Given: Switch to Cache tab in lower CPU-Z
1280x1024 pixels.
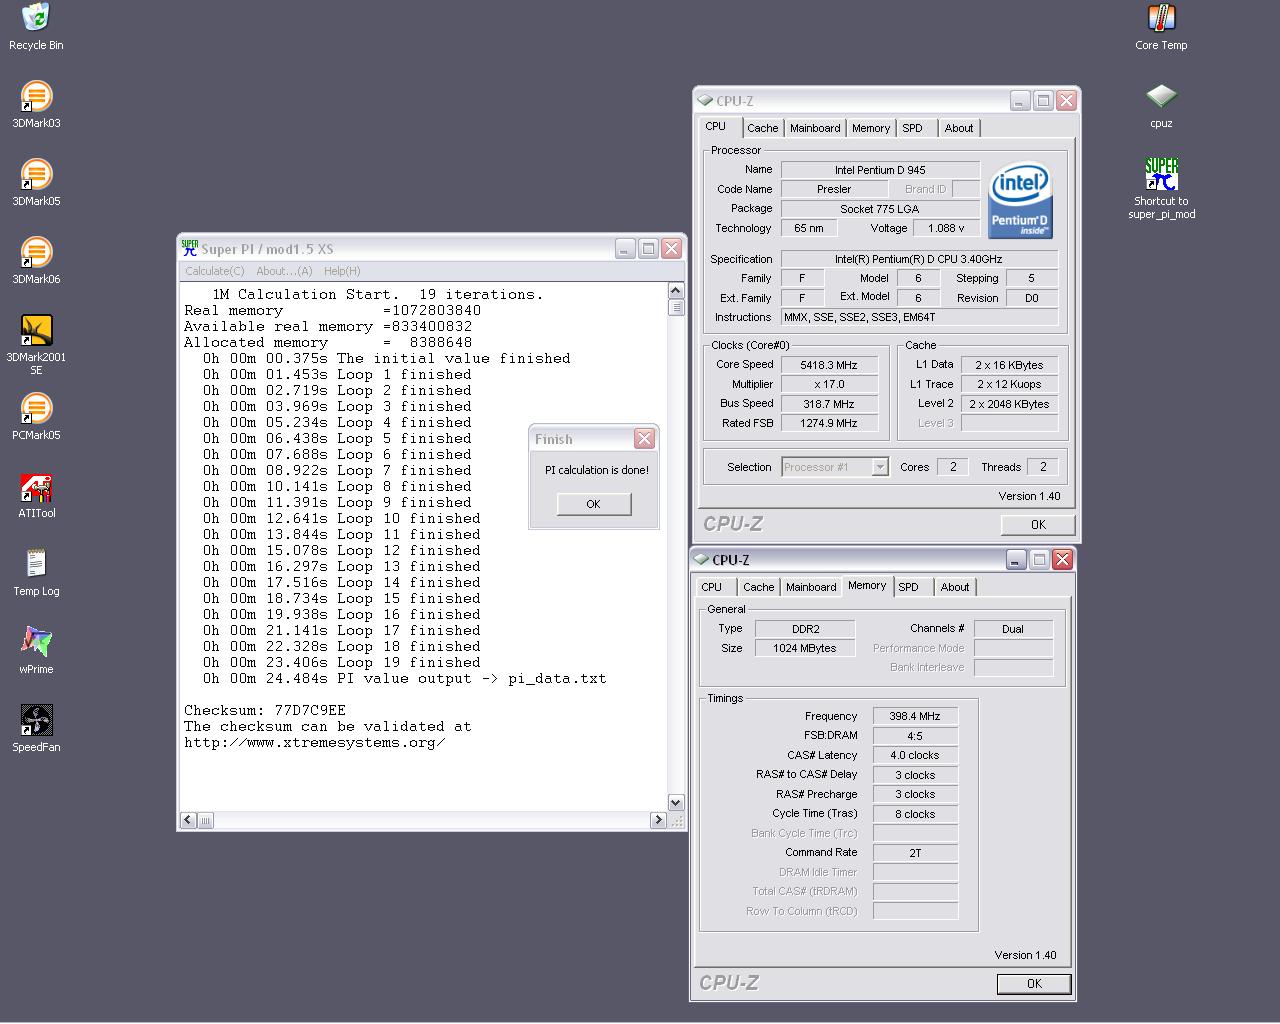Looking at the screenshot, I should tap(758, 587).
